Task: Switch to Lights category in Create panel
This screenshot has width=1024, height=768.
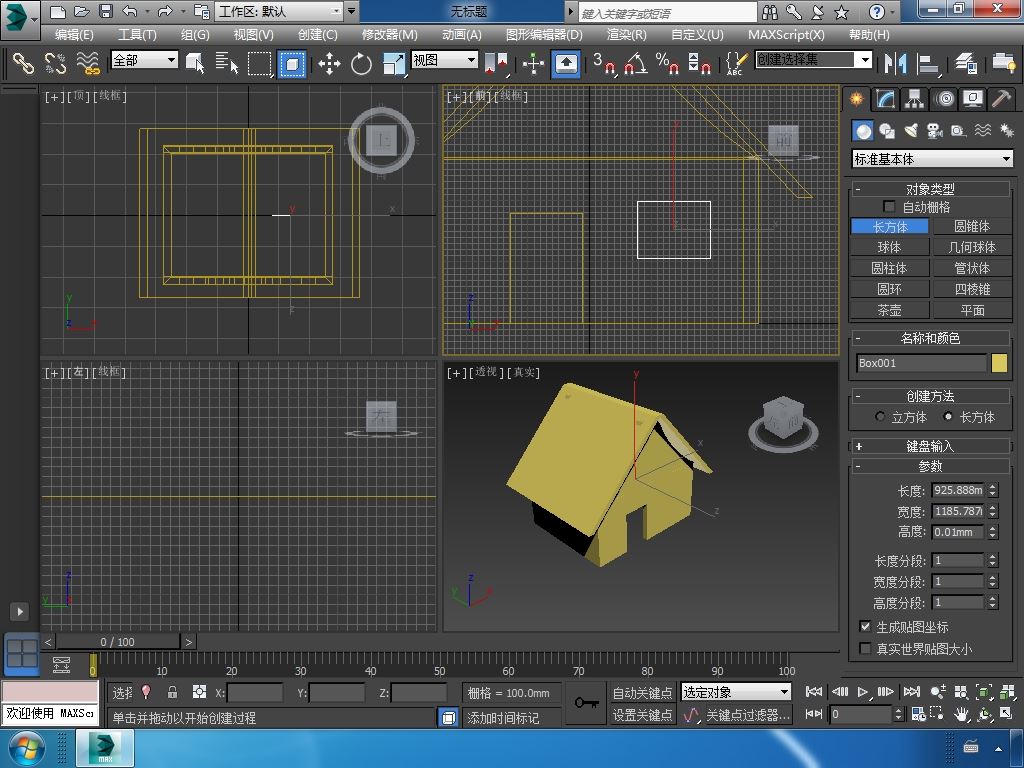Action: coord(911,131)
